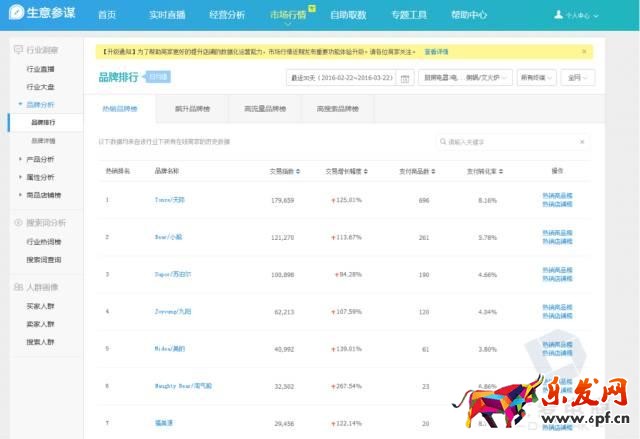
Task: Expand the 属性分析 sidebar group
Action: [x=20, y=177]
